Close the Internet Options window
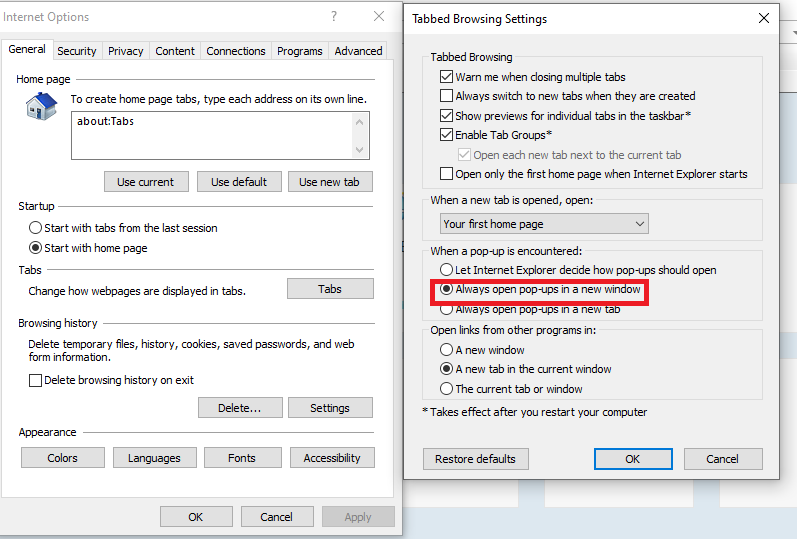Screen dimensions: 797x539 pyautogui.click(x=379, y=16)
